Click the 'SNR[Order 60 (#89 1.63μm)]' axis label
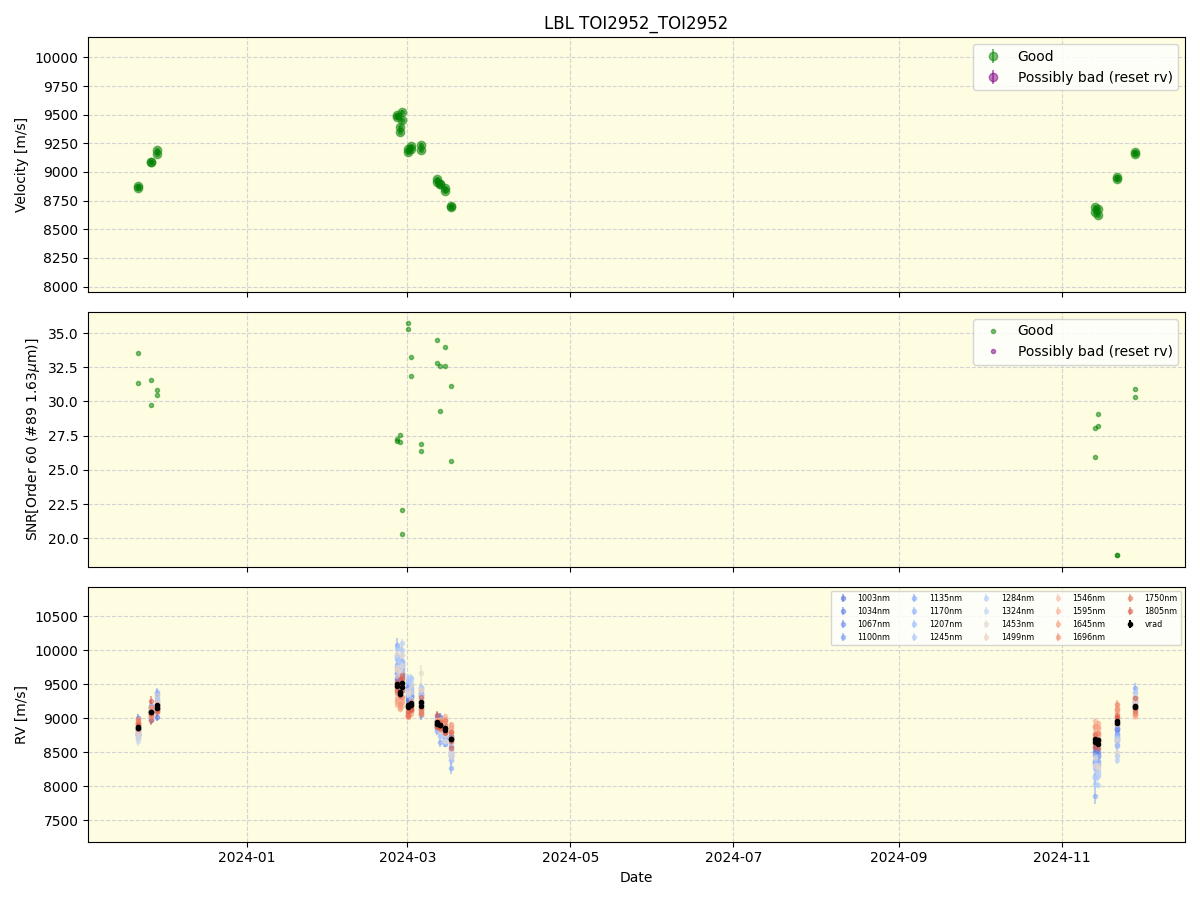1200x900 pixels. point(32,439)
